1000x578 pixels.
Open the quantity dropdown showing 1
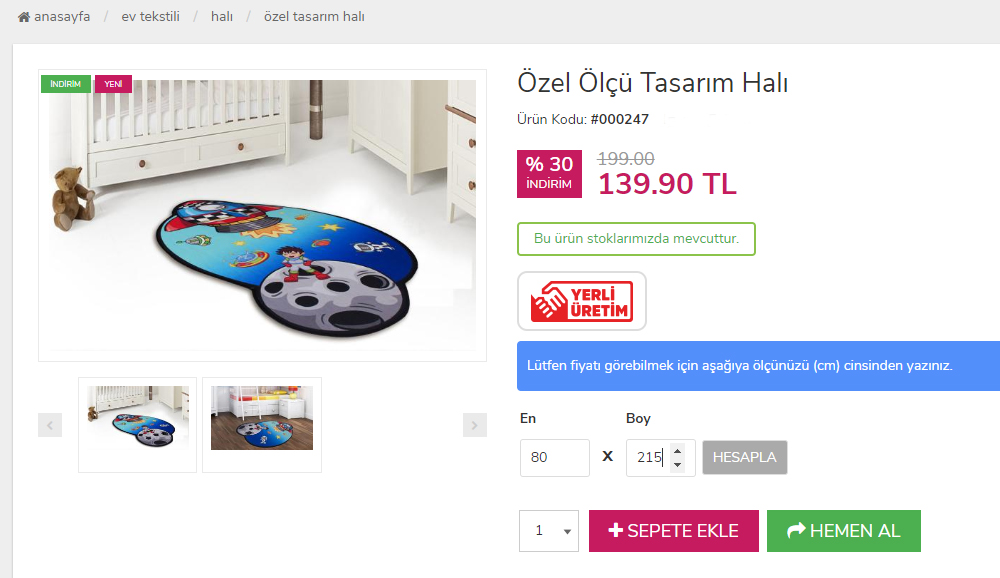(548, 531)
